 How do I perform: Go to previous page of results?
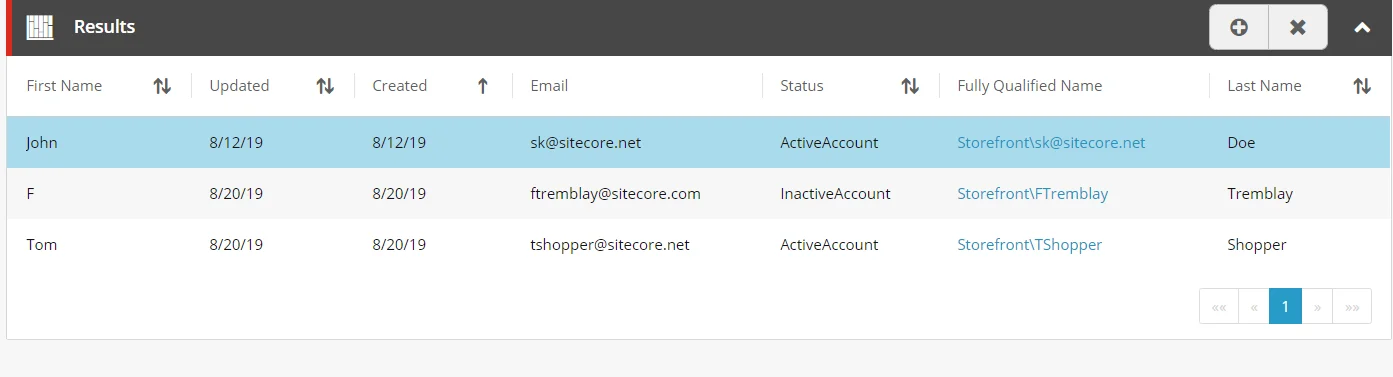[1254, 307]
